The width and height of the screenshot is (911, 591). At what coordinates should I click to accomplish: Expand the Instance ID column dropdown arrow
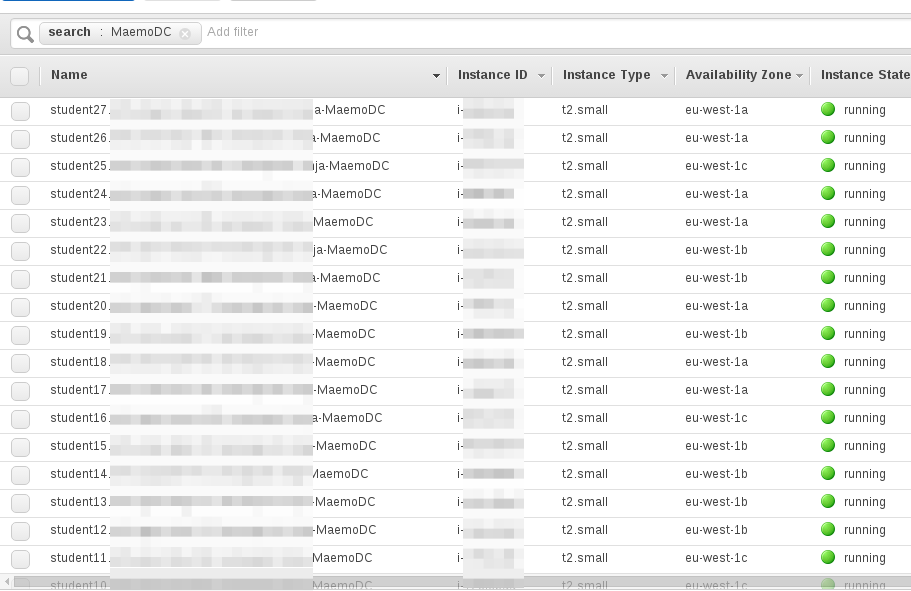(x=541, y=76)
